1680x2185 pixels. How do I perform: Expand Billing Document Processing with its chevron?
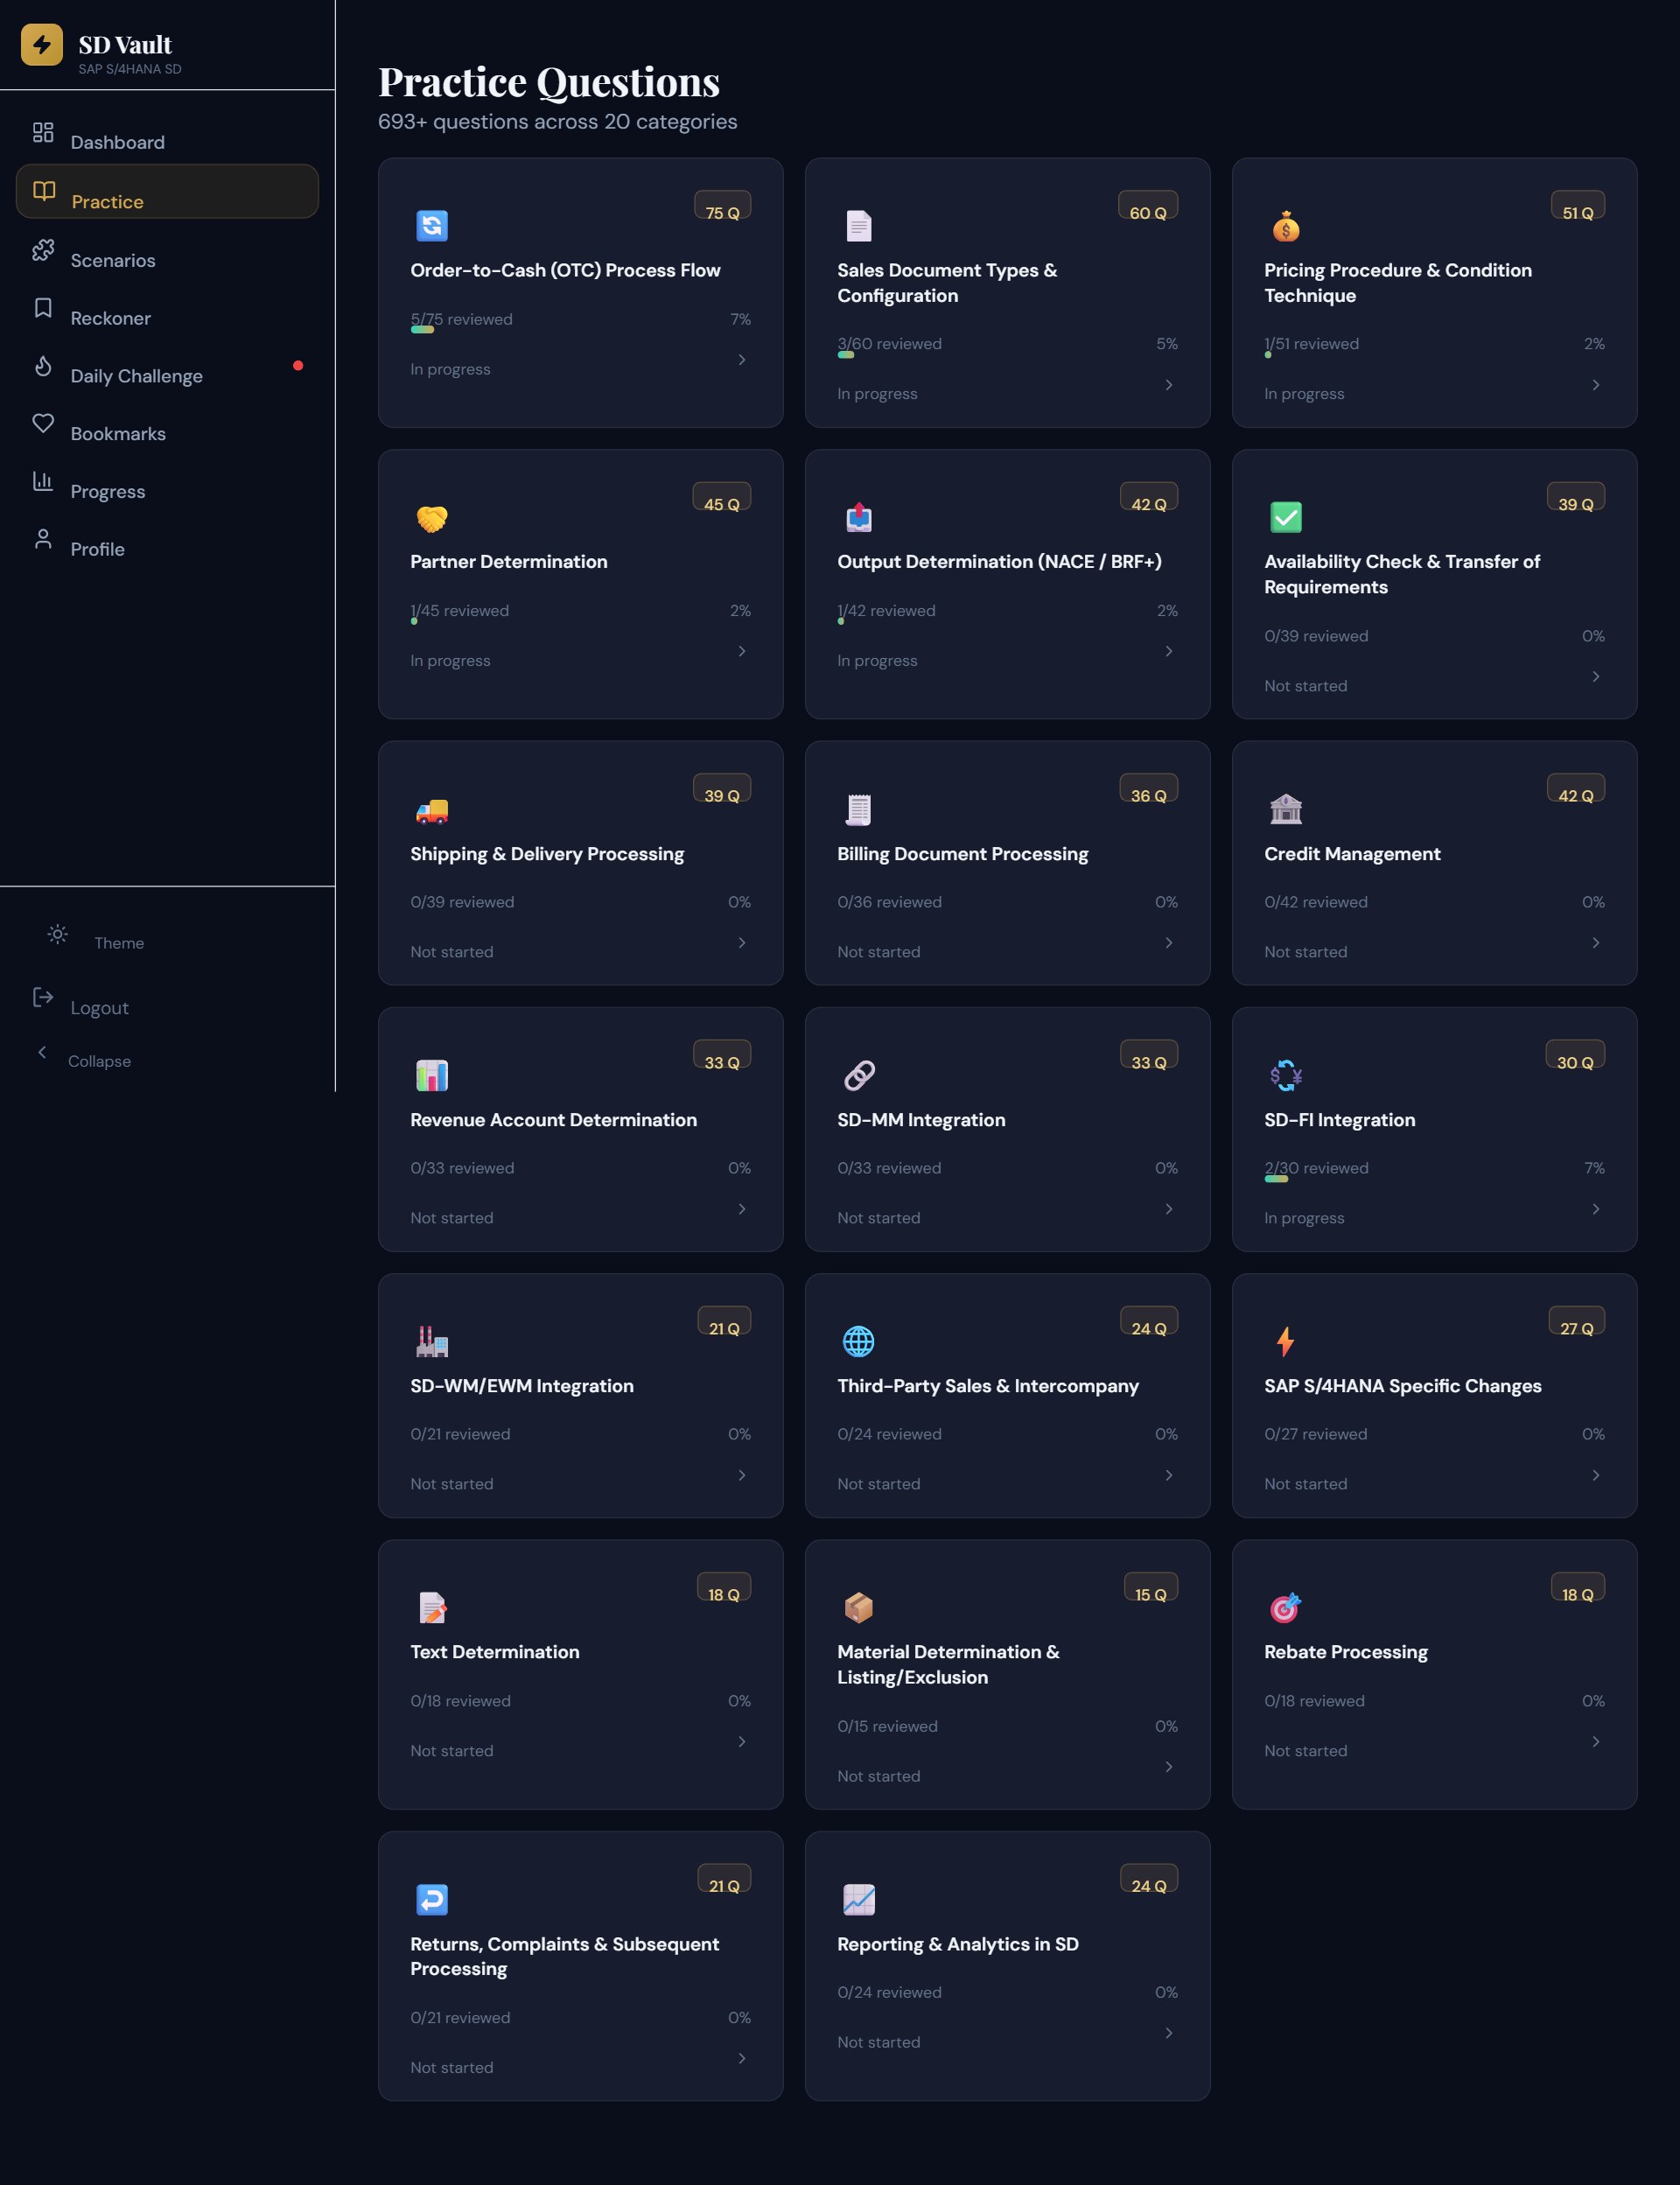pos(1168,943)
